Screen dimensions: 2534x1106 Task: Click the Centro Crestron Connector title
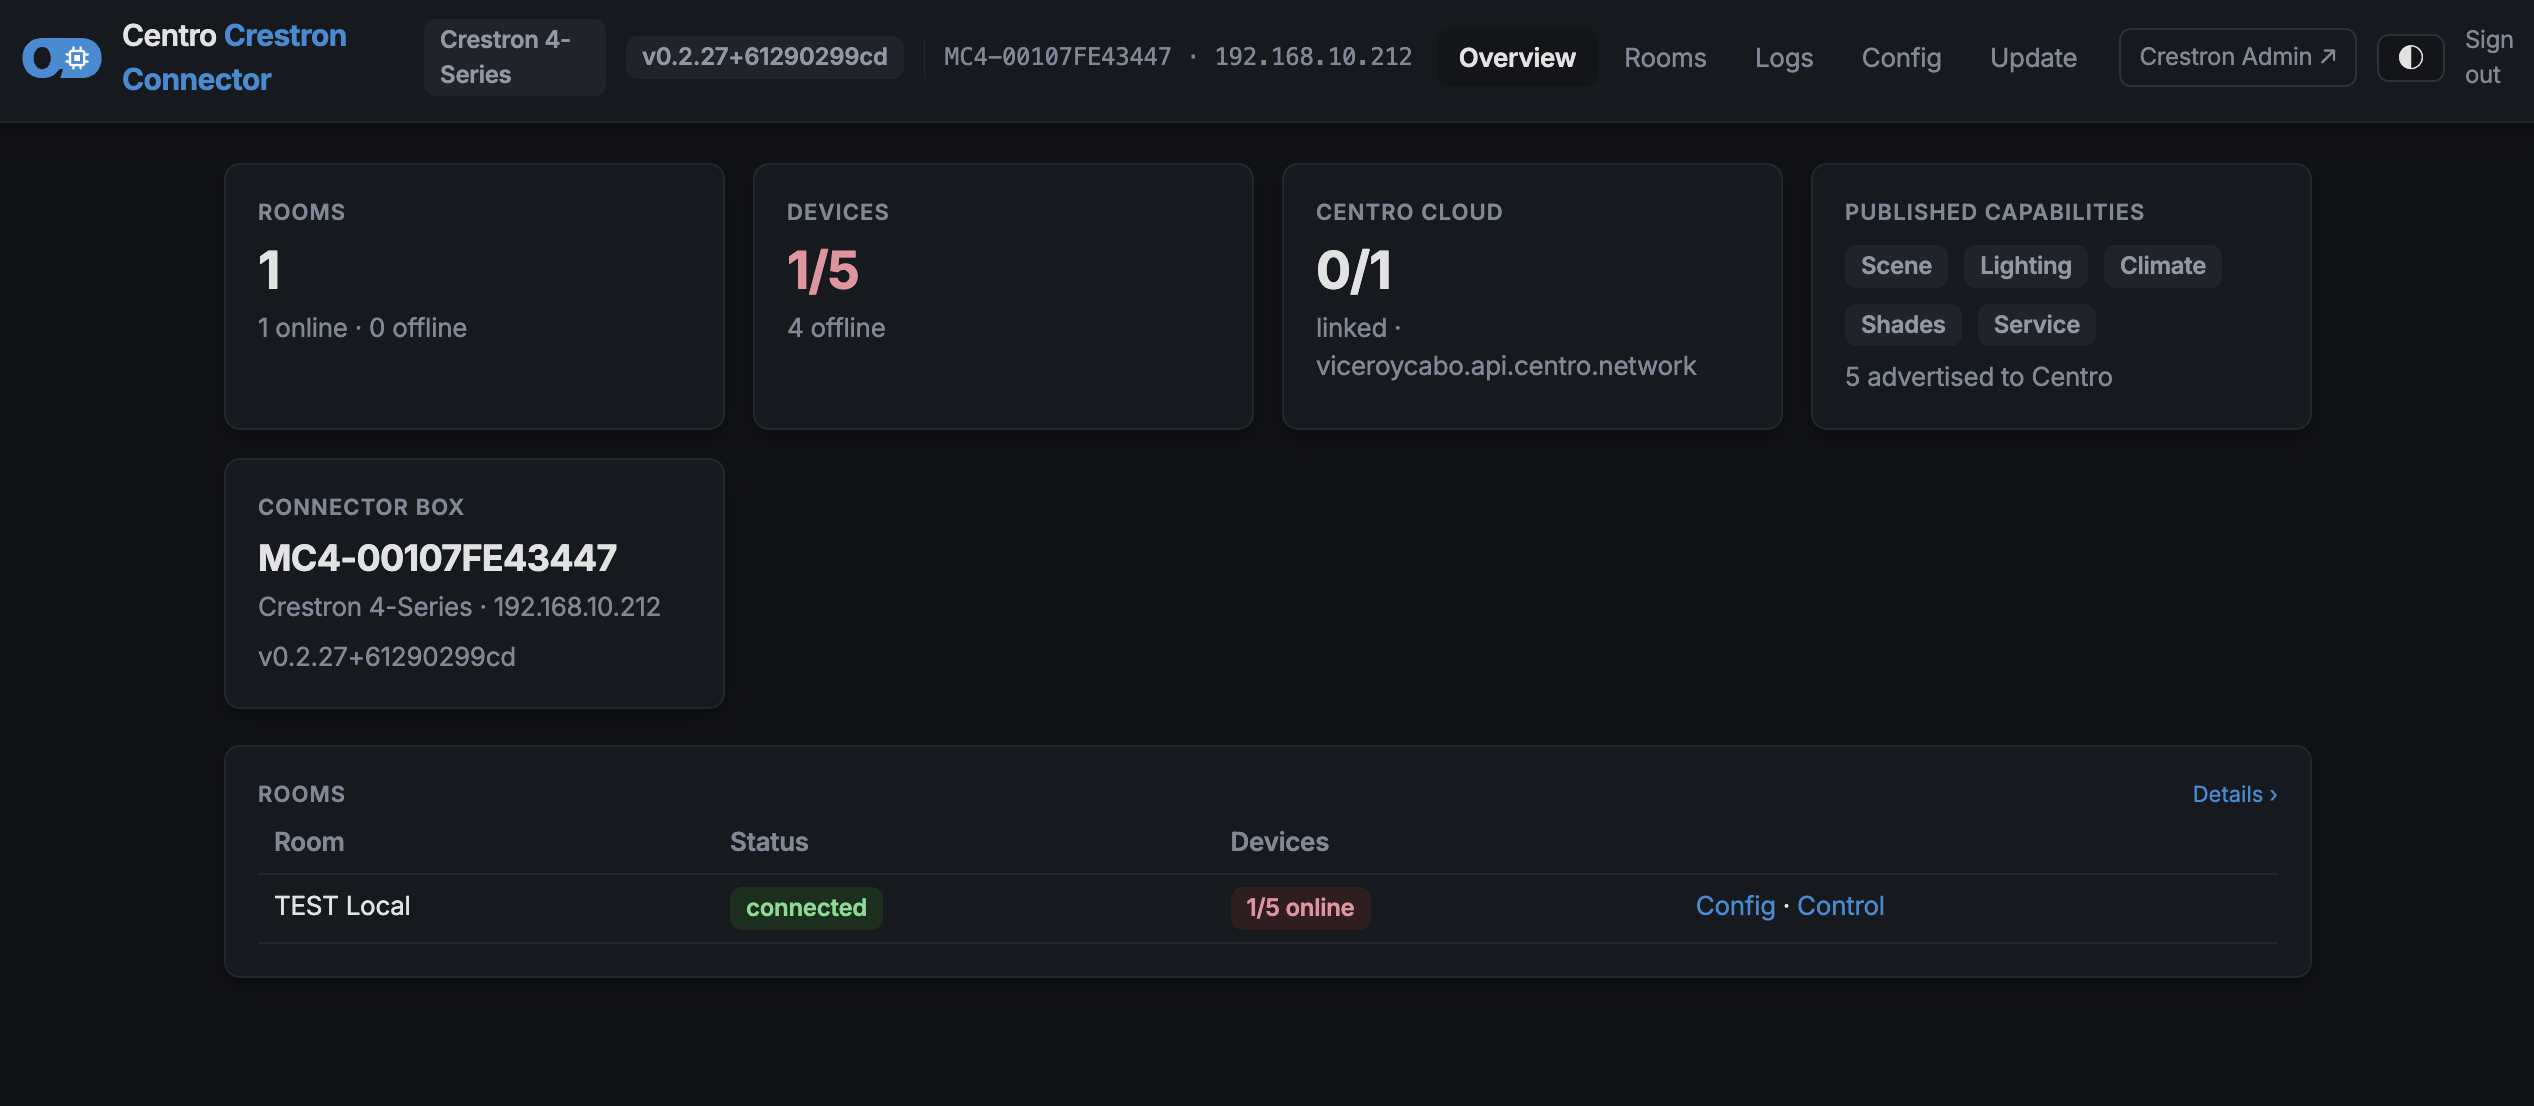(x=234, y=57)
